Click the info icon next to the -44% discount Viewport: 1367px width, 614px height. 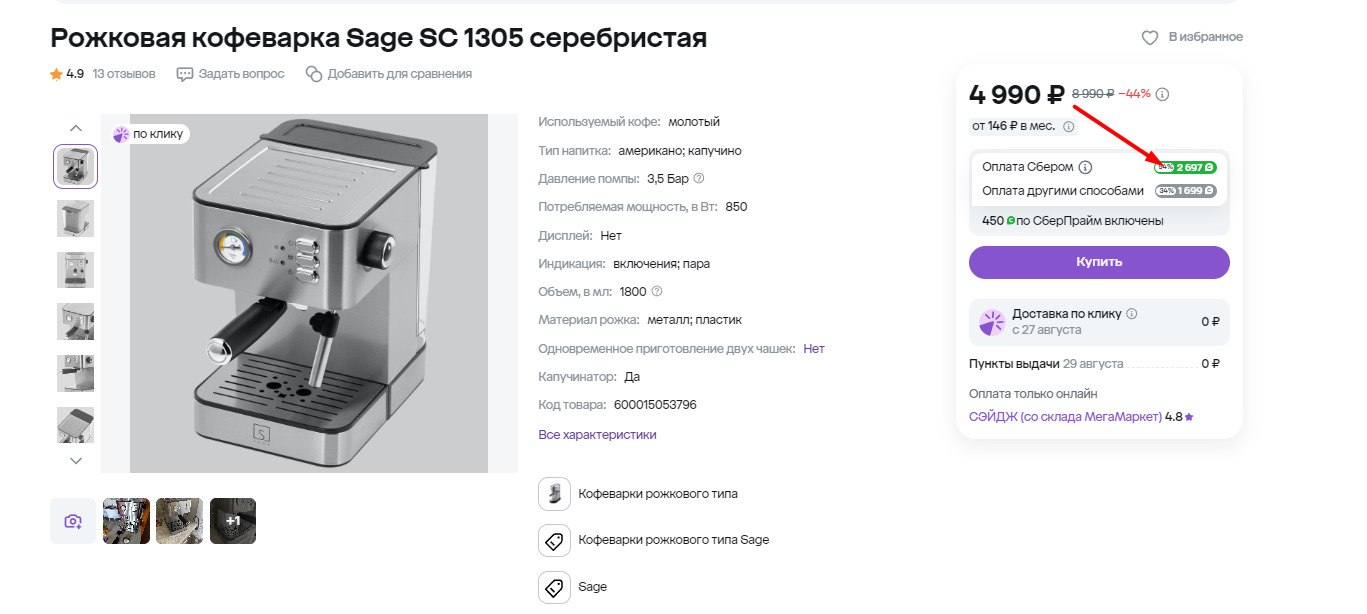[x=1162, y=94]
